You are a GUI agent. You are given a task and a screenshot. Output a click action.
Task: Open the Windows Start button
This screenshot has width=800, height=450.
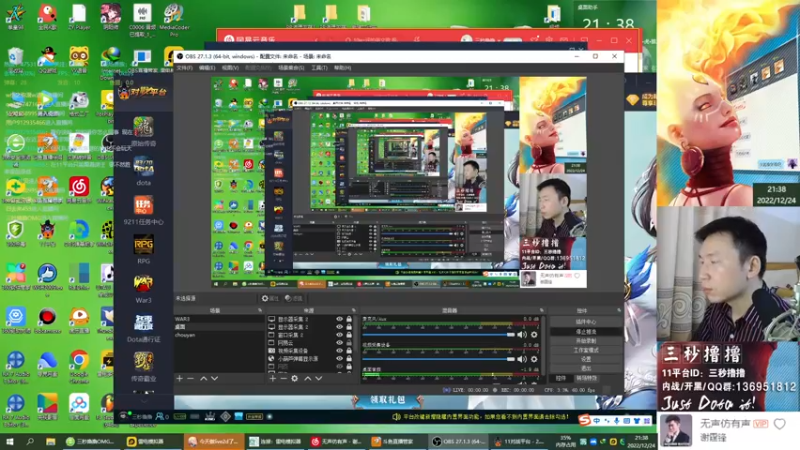click(x=9, y=442)
